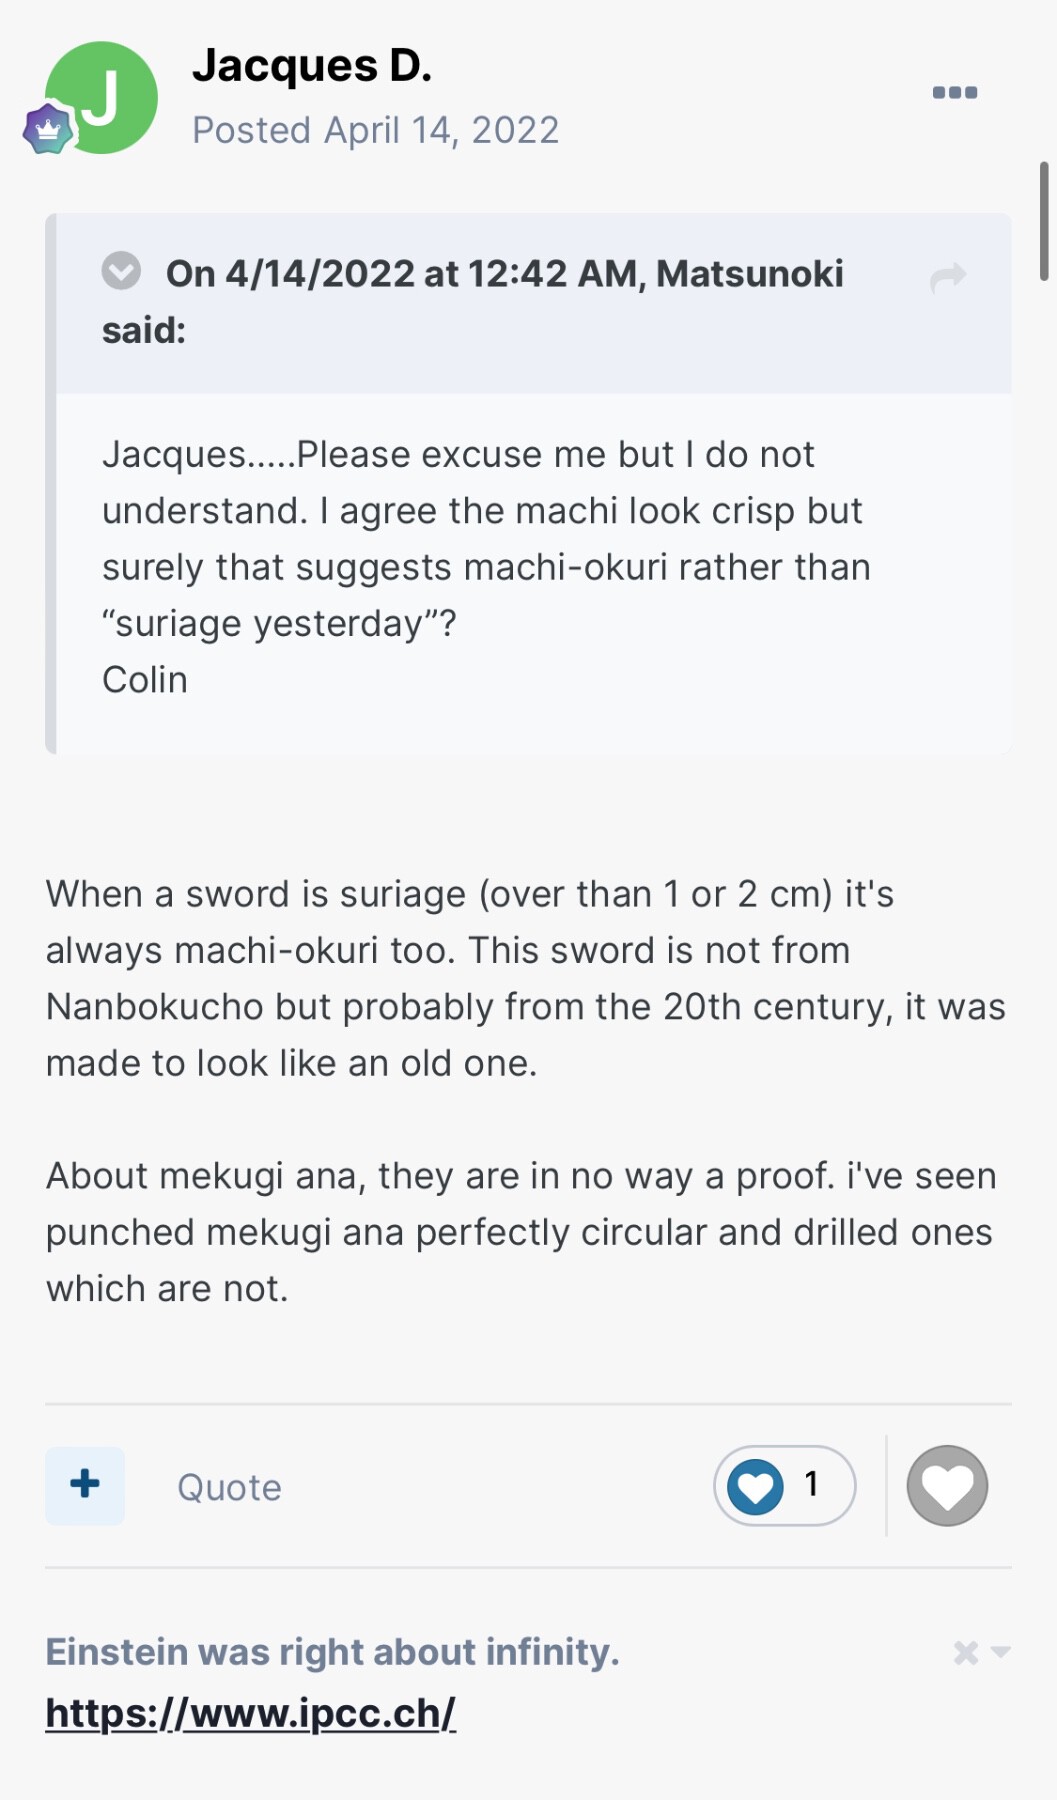Click the Einstein was right about infinity signature
The height and width of the screenshot is (1800, 1057).
click(332, 1652)
